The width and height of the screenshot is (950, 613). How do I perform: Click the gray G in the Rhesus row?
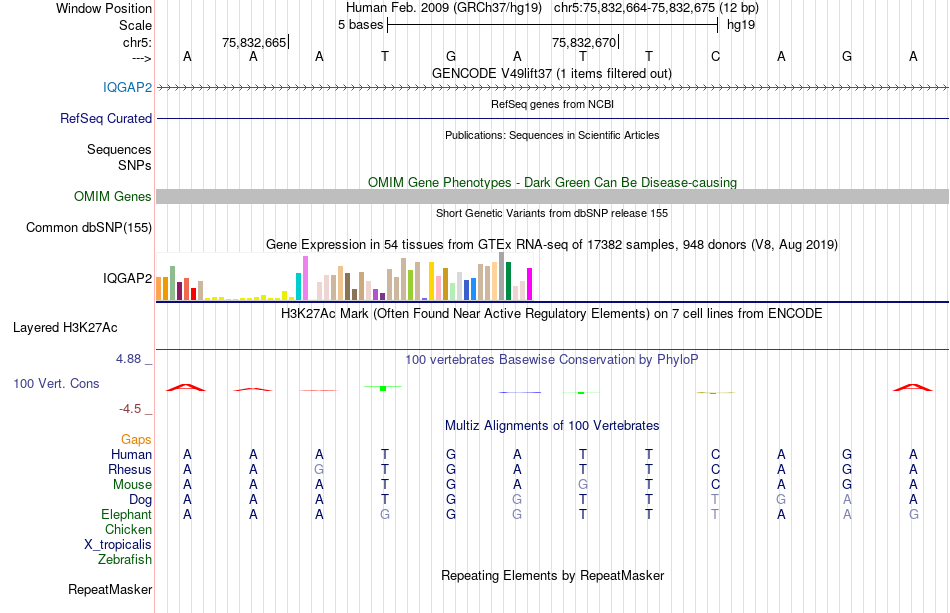tap(319, 469)
